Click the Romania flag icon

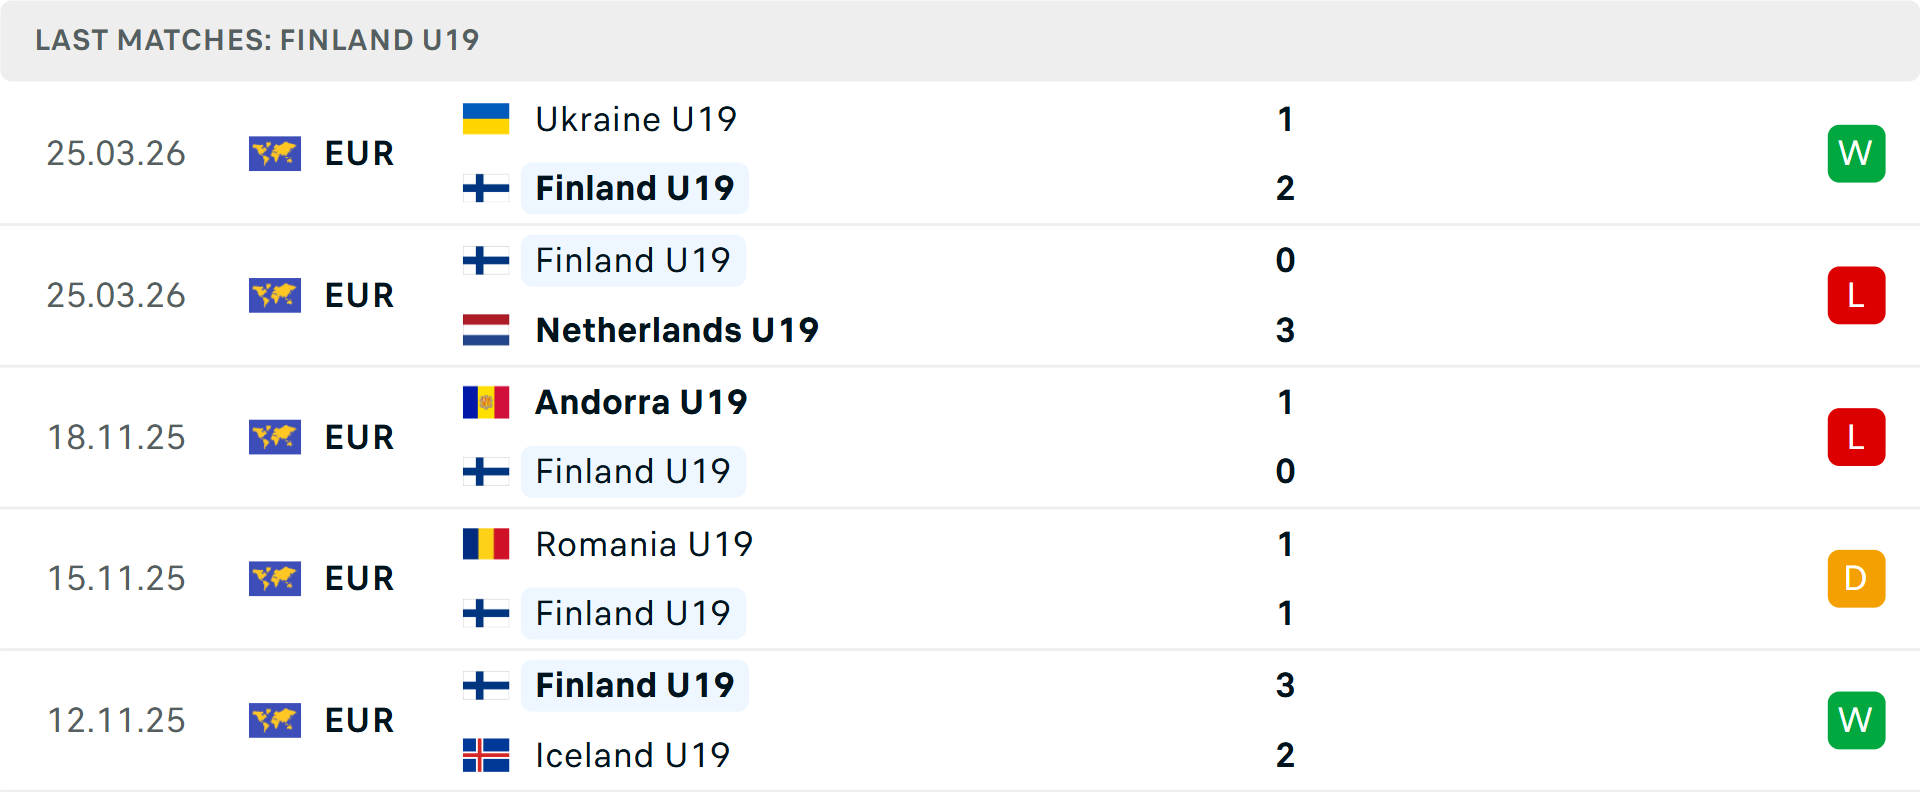coord(486,544)
